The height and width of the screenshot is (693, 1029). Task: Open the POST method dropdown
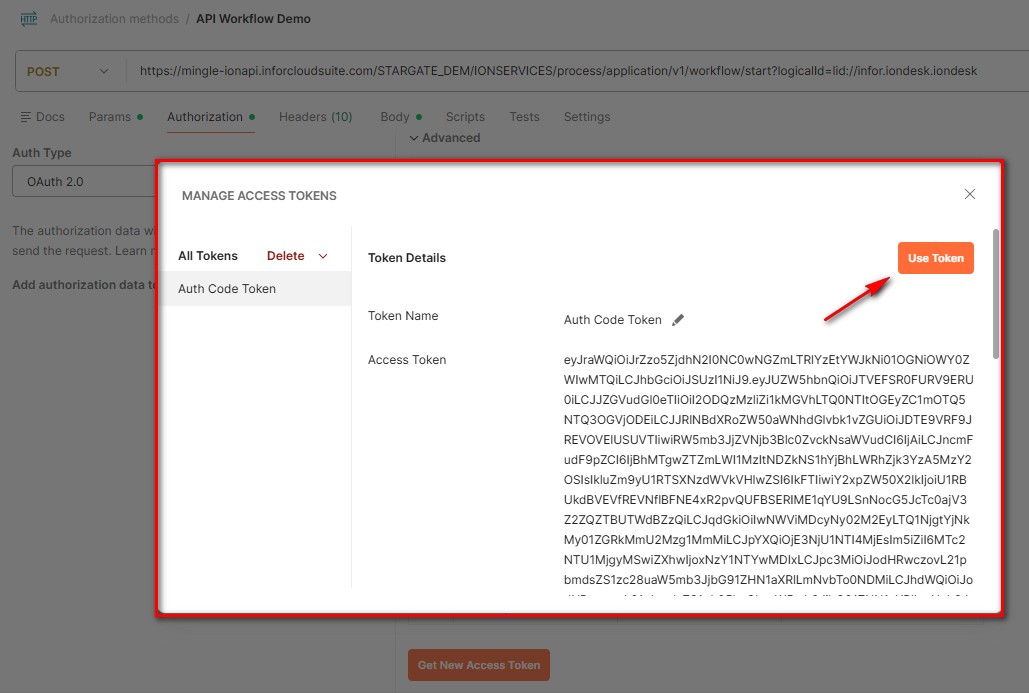68,72
